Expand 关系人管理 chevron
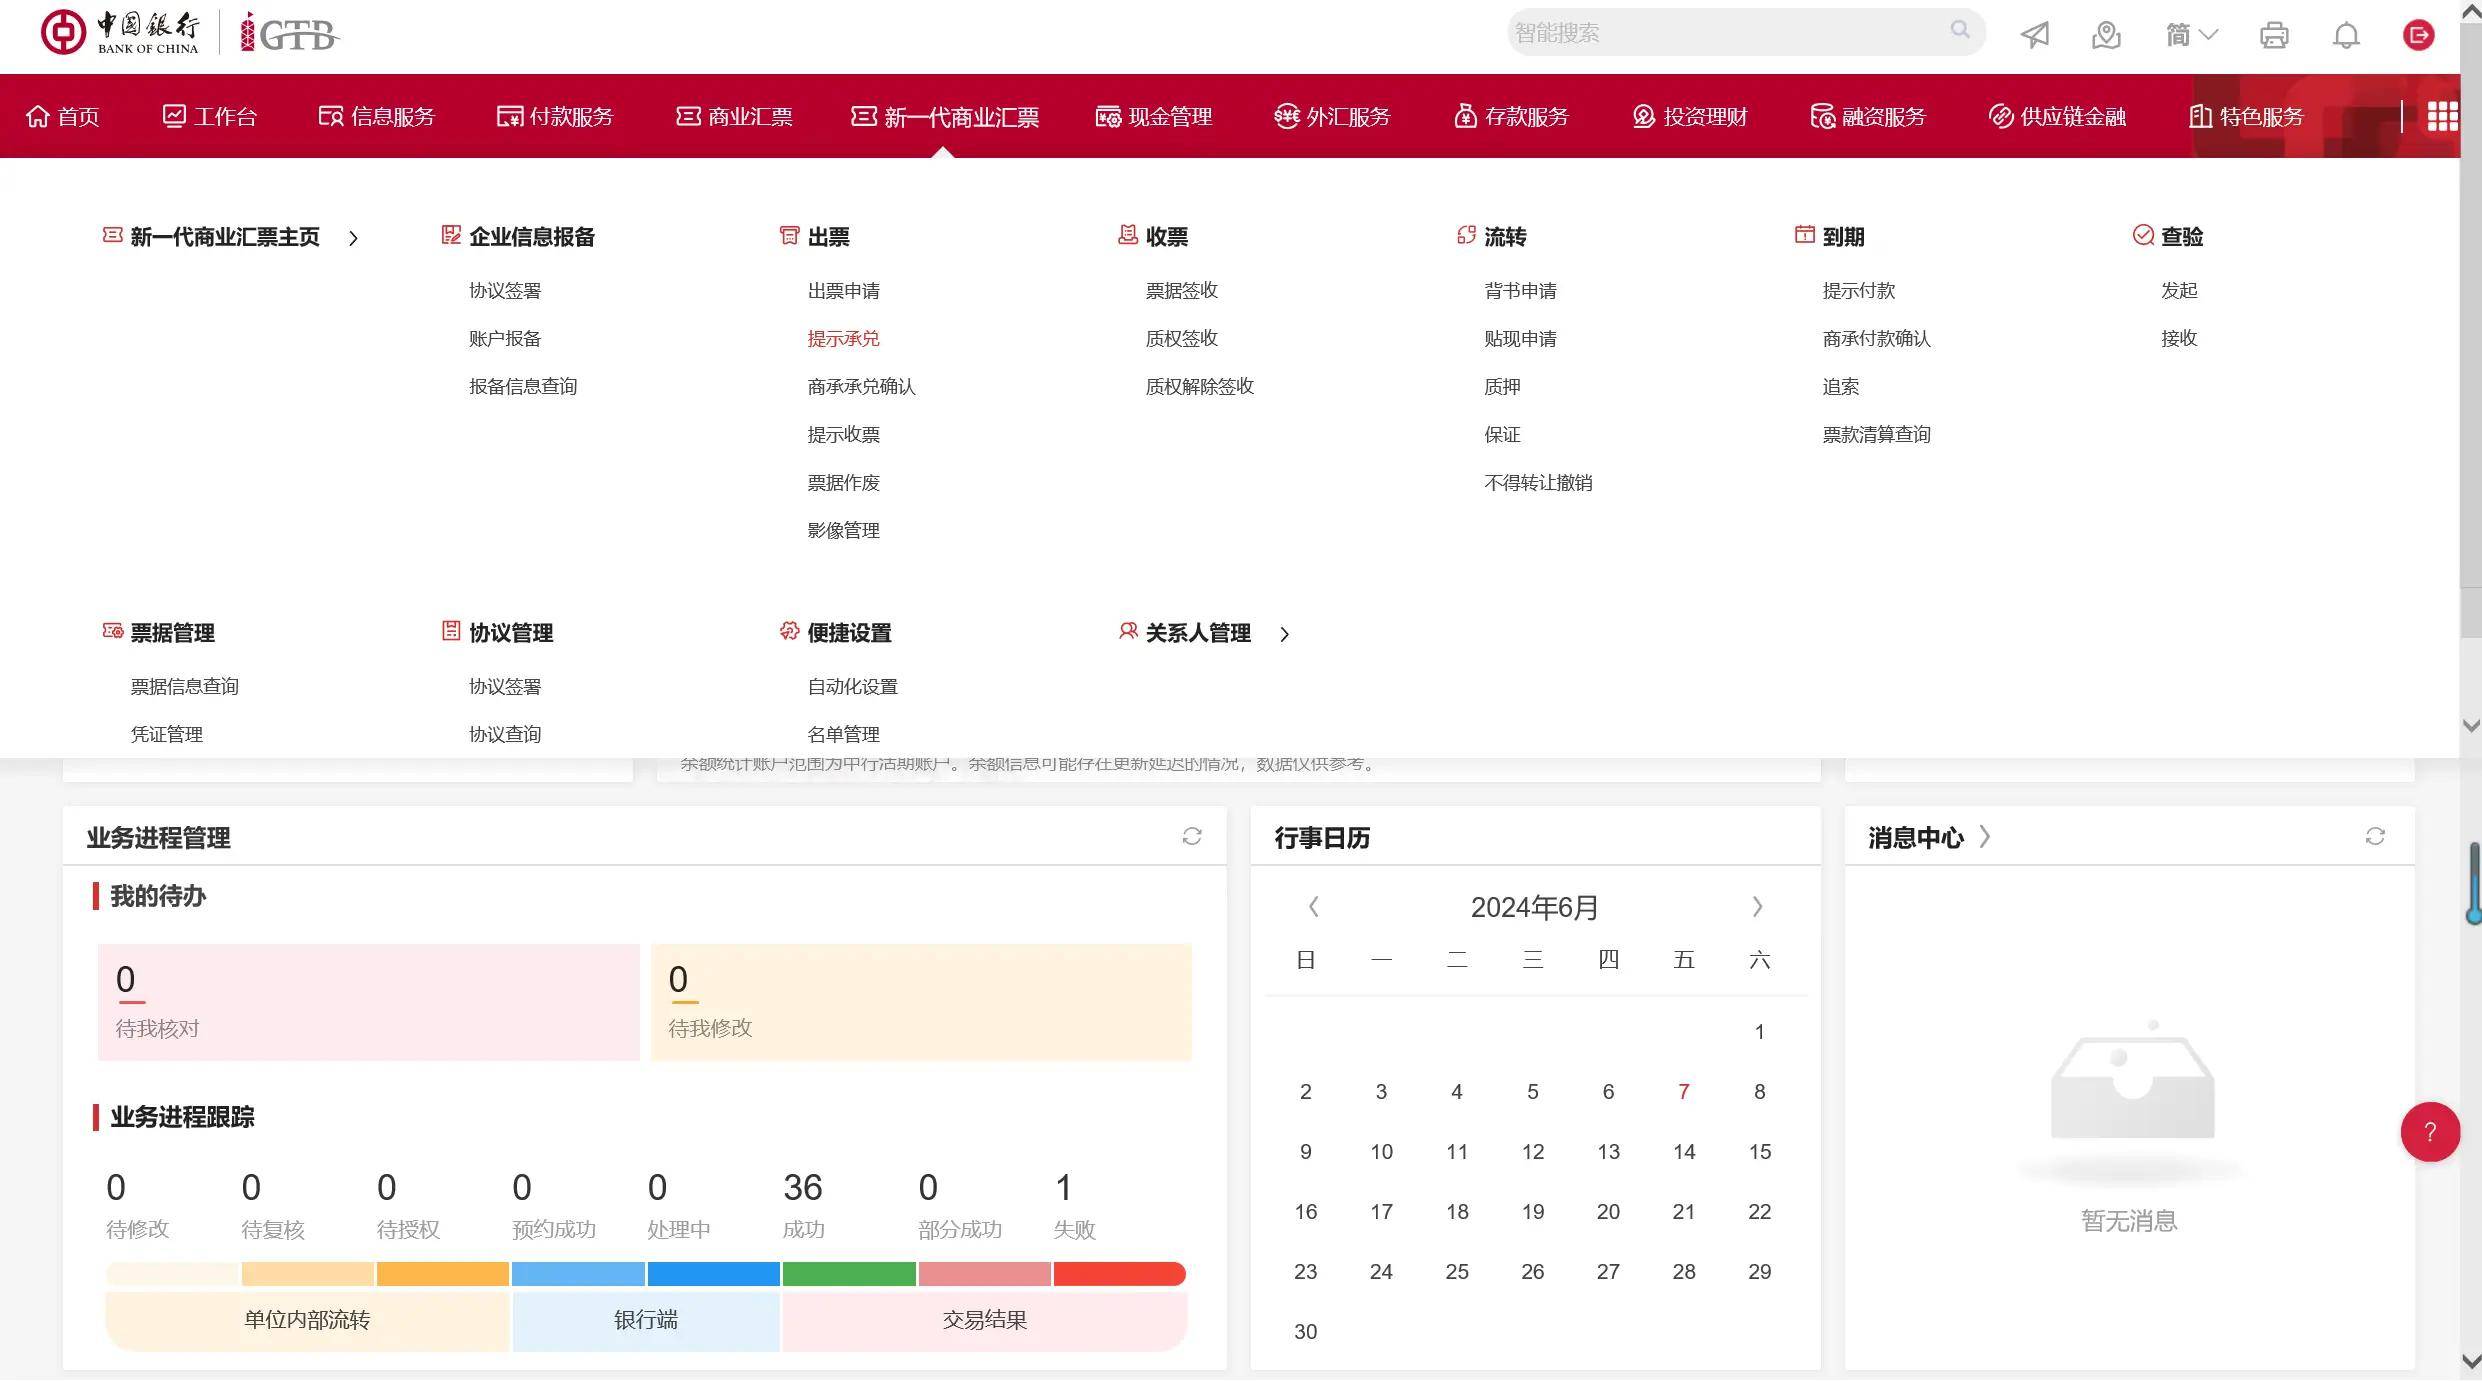Viewport: 2482px width, 1381px height. tap(1285, 634)
